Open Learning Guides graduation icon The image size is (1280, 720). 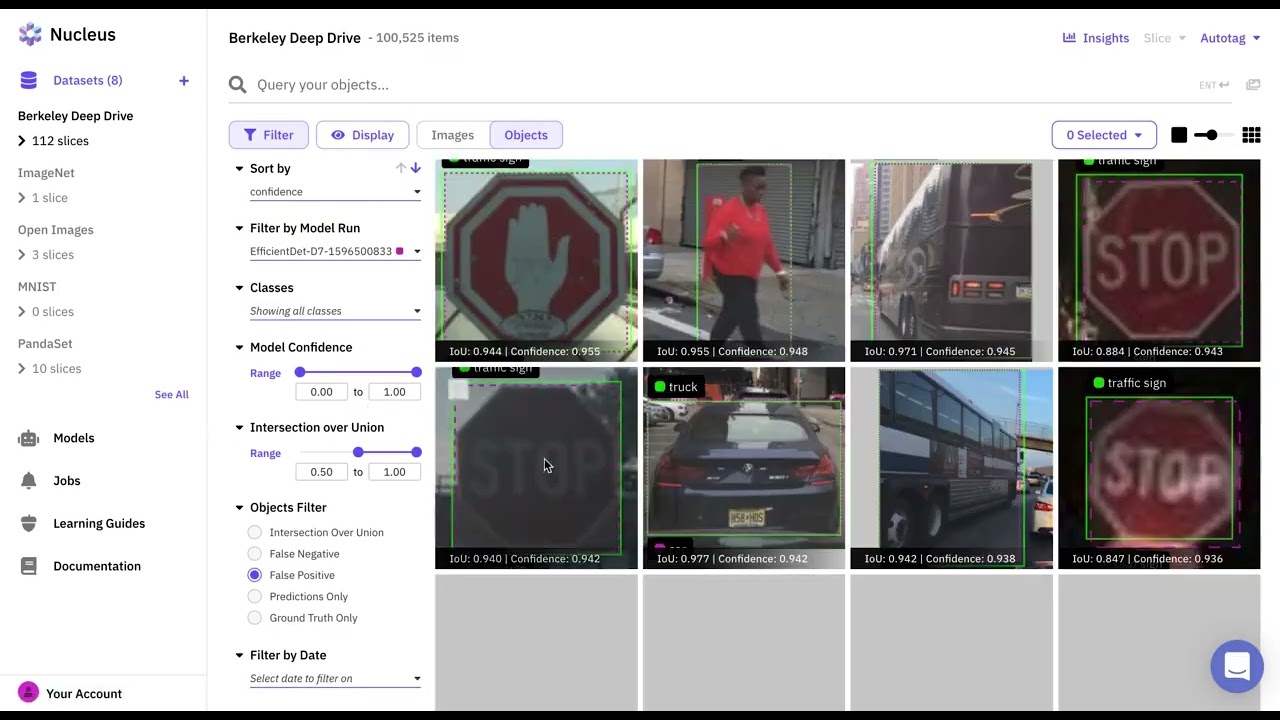click(29, 523)
